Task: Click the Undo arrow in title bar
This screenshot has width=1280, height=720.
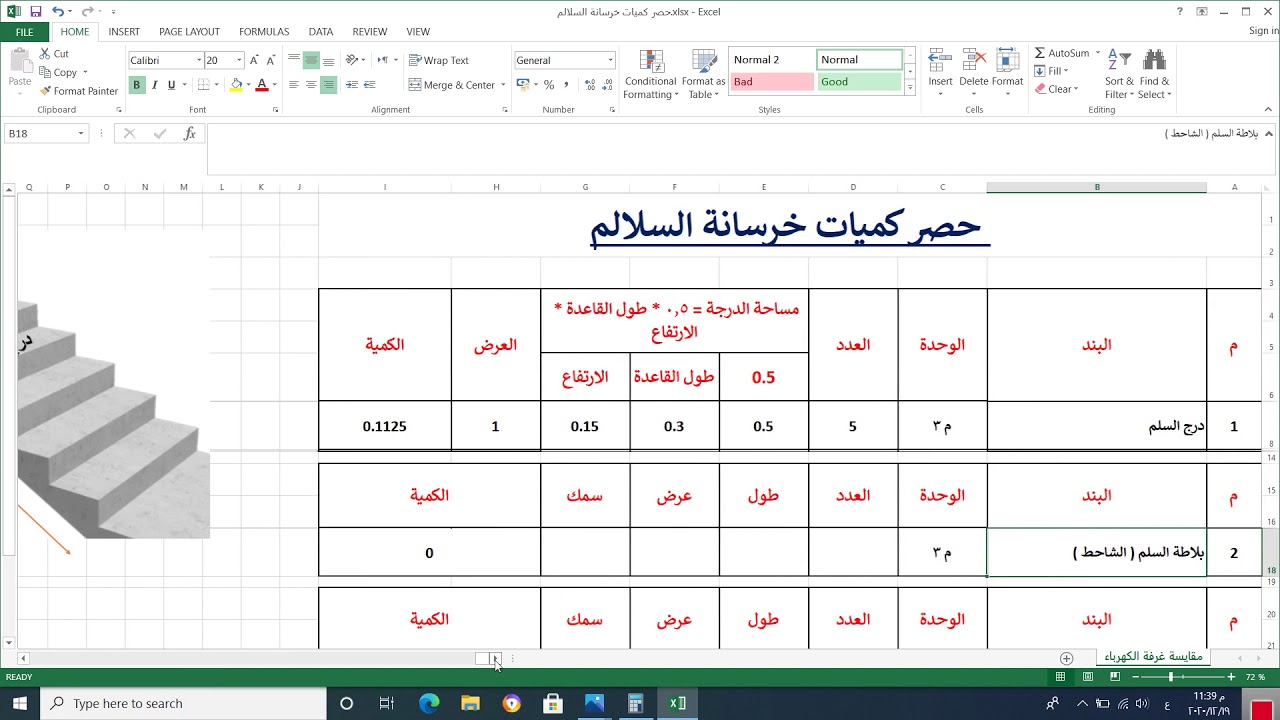Action: 57,12
